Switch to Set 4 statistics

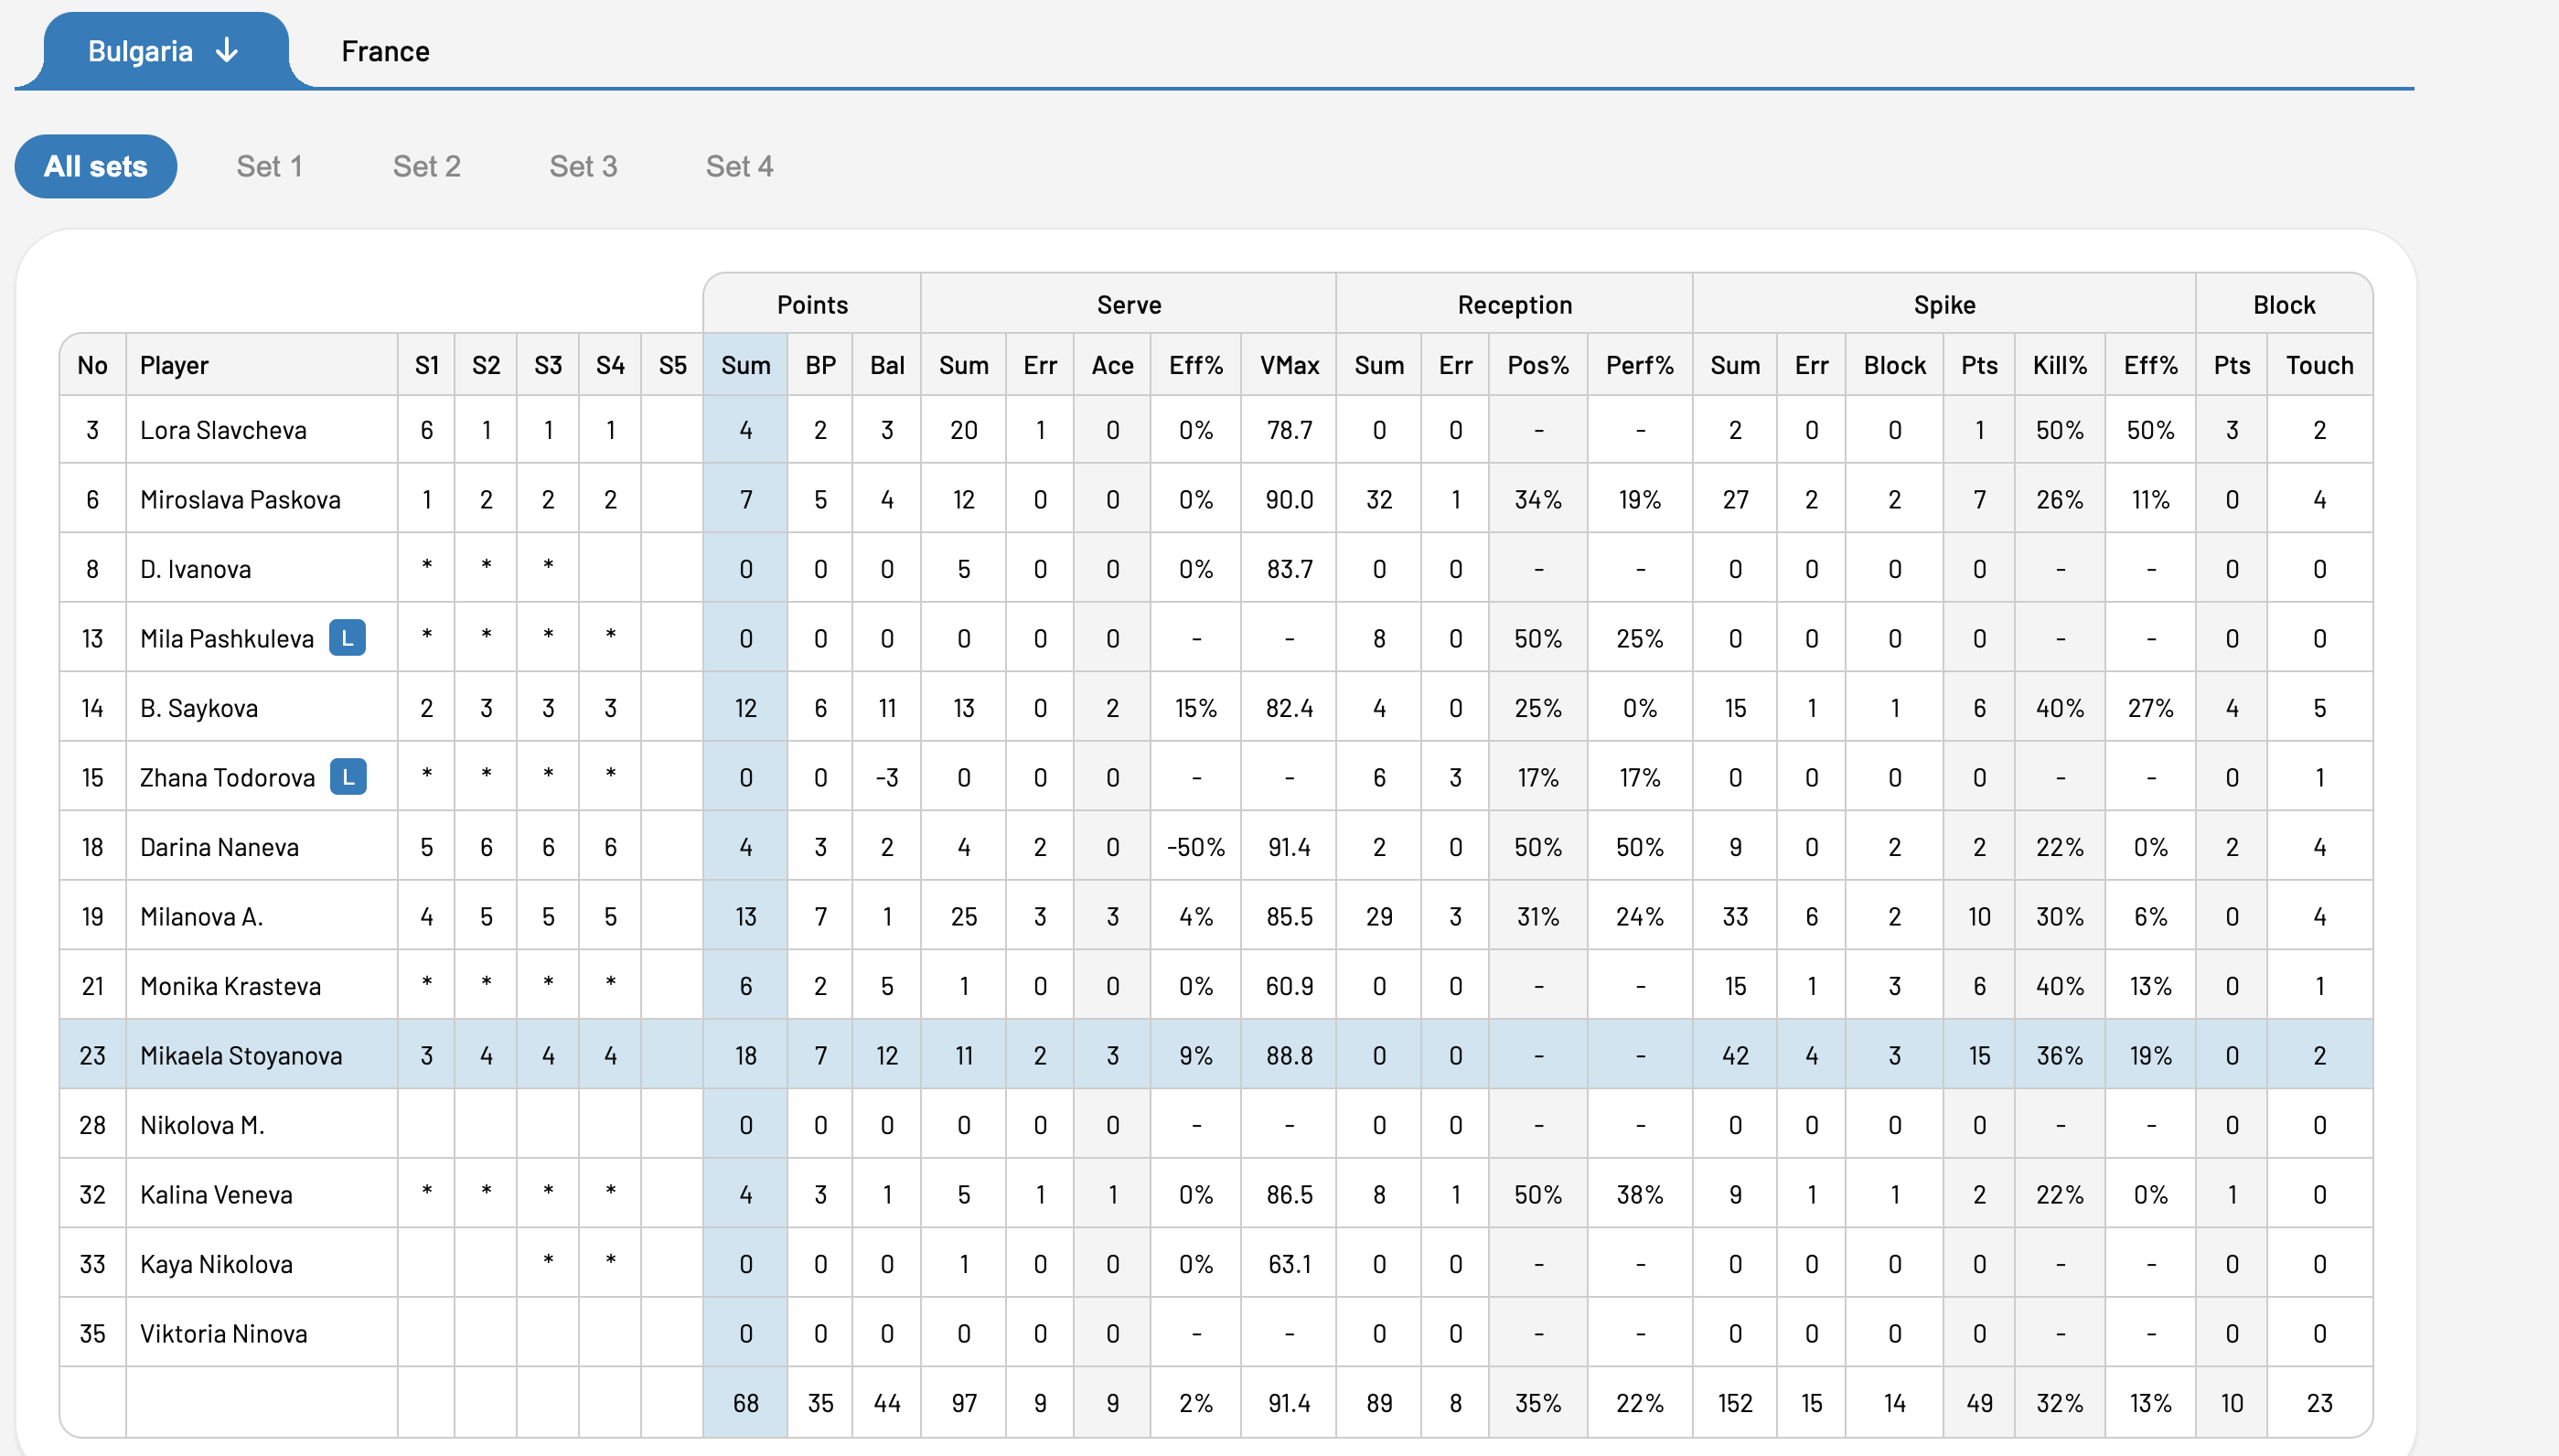[740, 166]
